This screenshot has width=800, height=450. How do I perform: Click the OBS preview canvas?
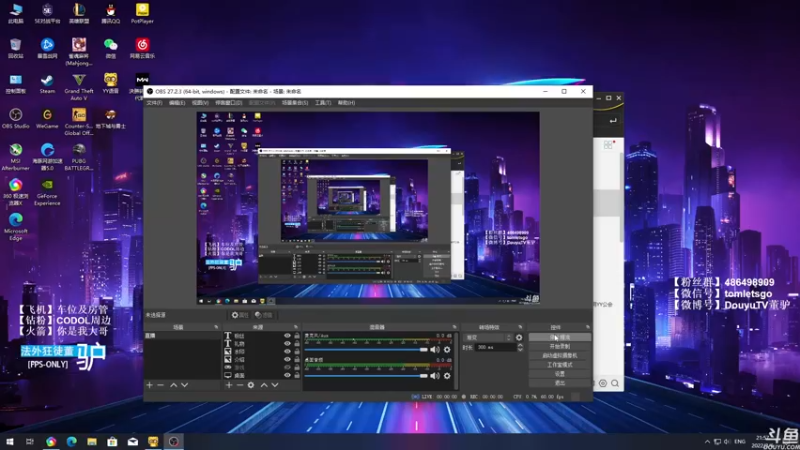pyautogui.click(x=368, y=208)
